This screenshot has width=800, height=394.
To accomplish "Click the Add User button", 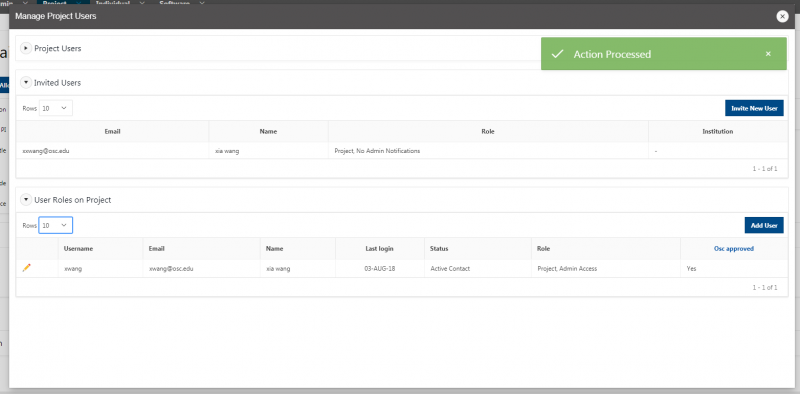I will 764,225.
